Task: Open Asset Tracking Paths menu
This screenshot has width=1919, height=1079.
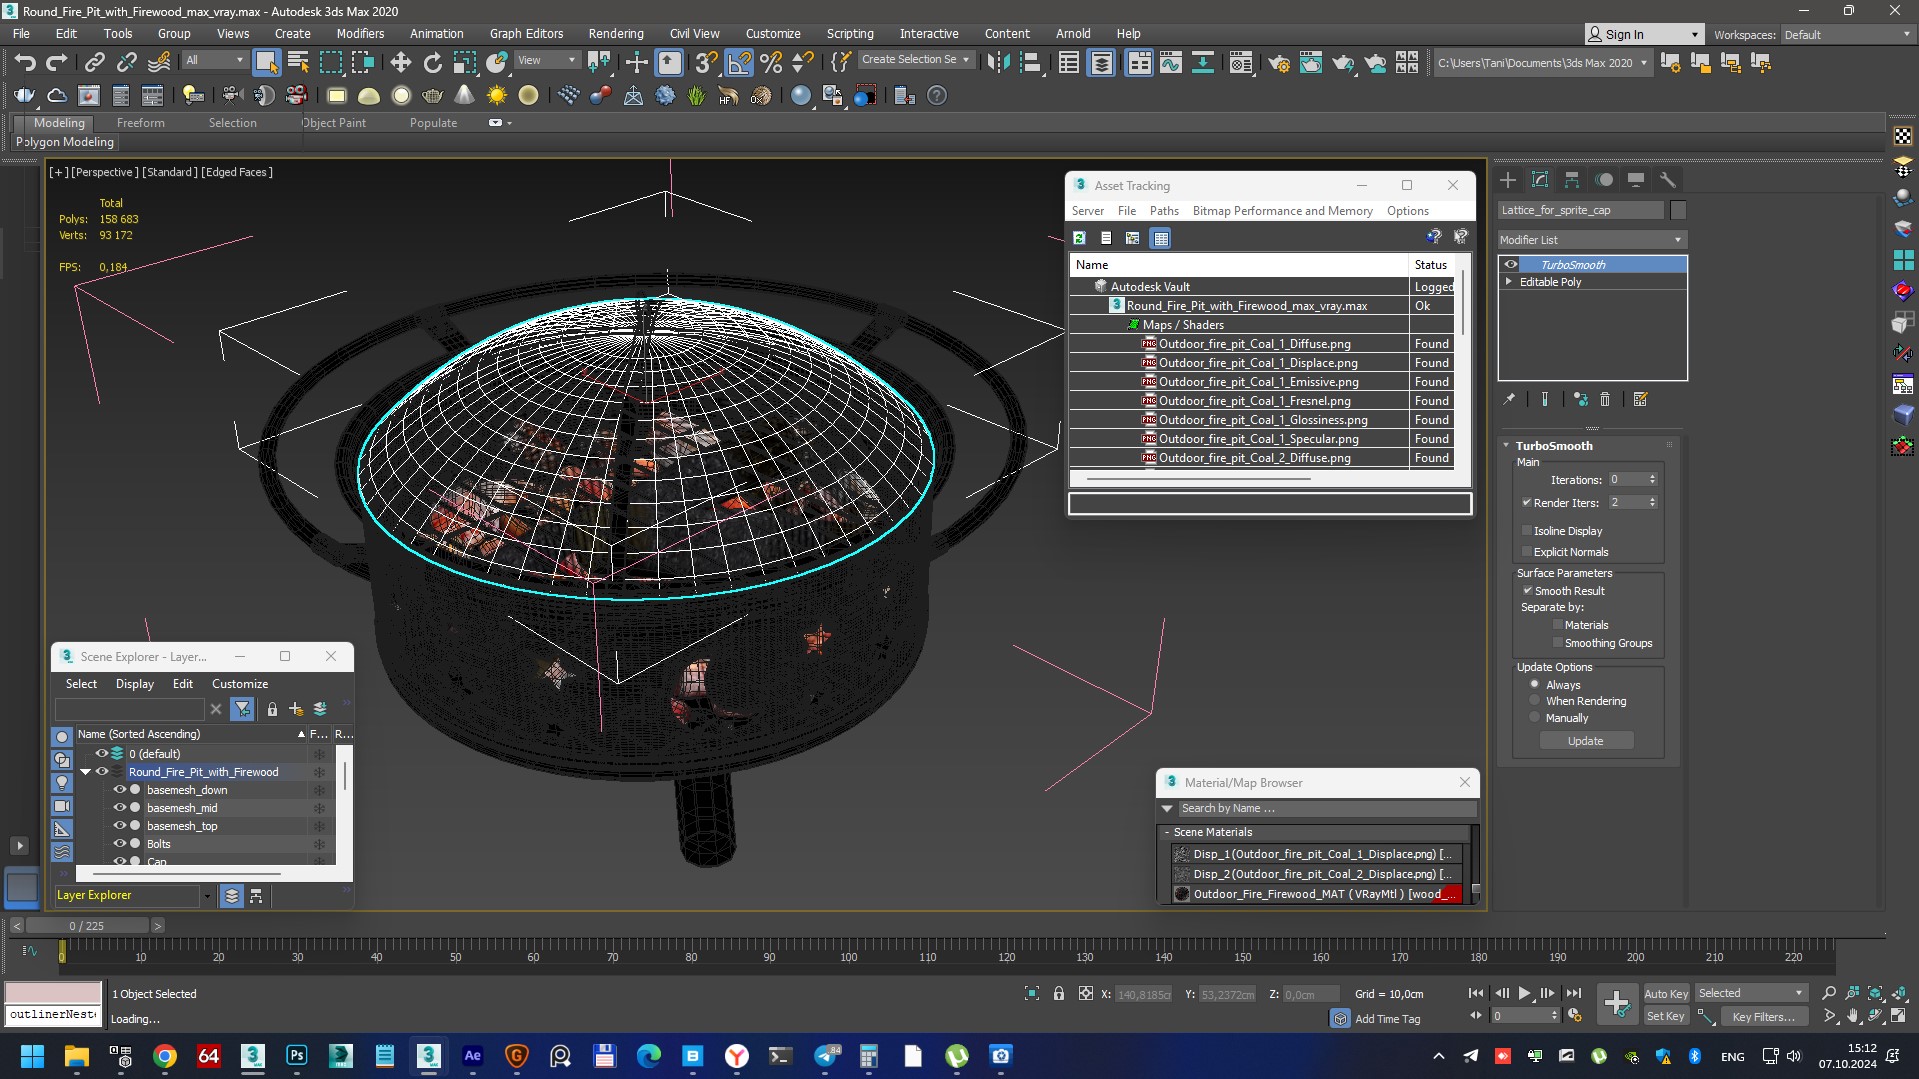Action: click(x=1164, y=211)
